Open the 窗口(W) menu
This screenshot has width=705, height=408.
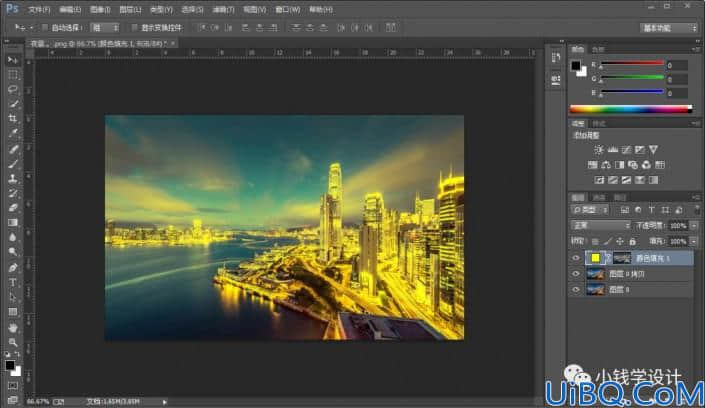coord(287,9)
